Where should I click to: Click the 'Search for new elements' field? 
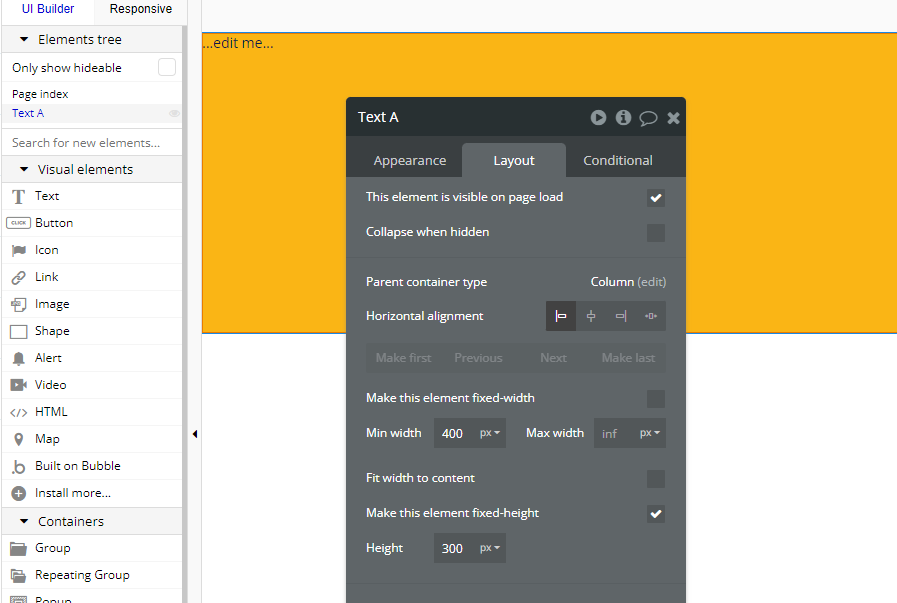(90, 142)
